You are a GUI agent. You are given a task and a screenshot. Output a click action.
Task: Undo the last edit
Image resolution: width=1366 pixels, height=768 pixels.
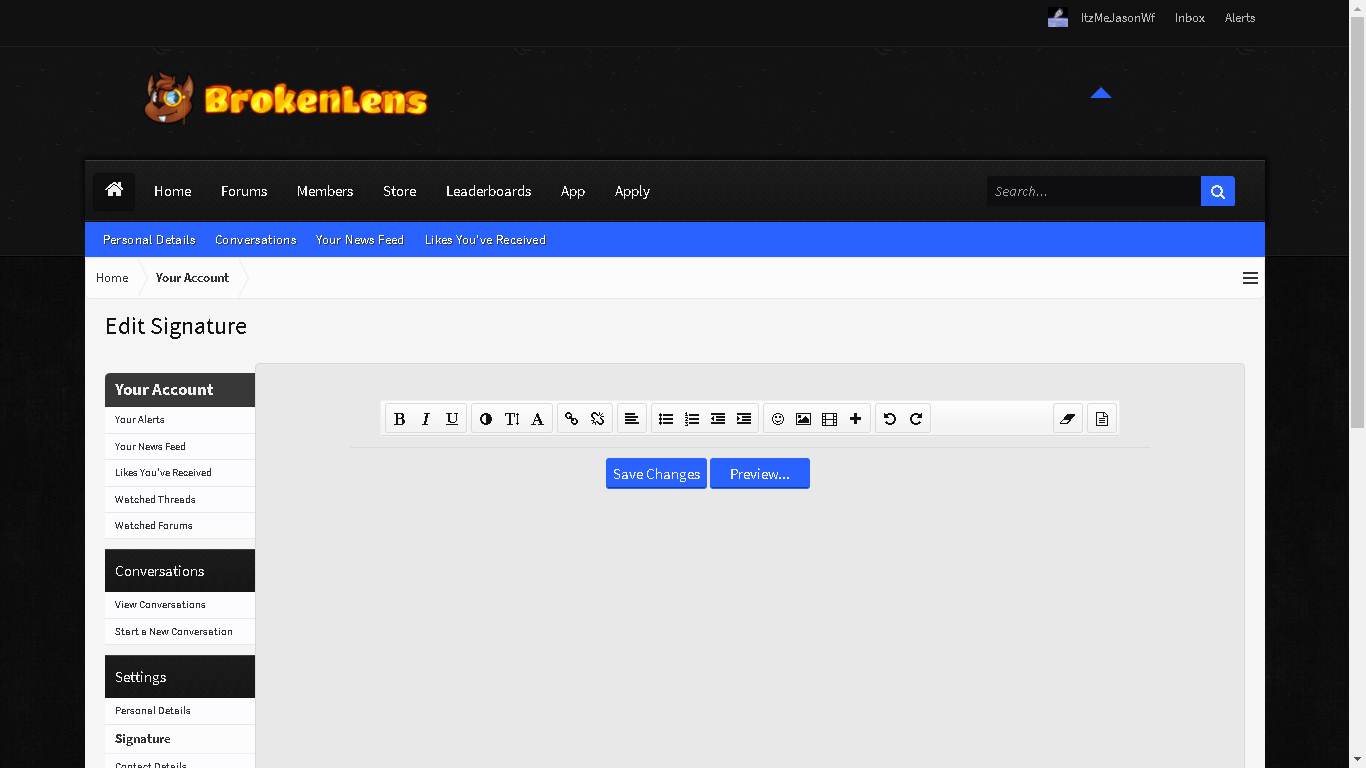pos(890,419)
